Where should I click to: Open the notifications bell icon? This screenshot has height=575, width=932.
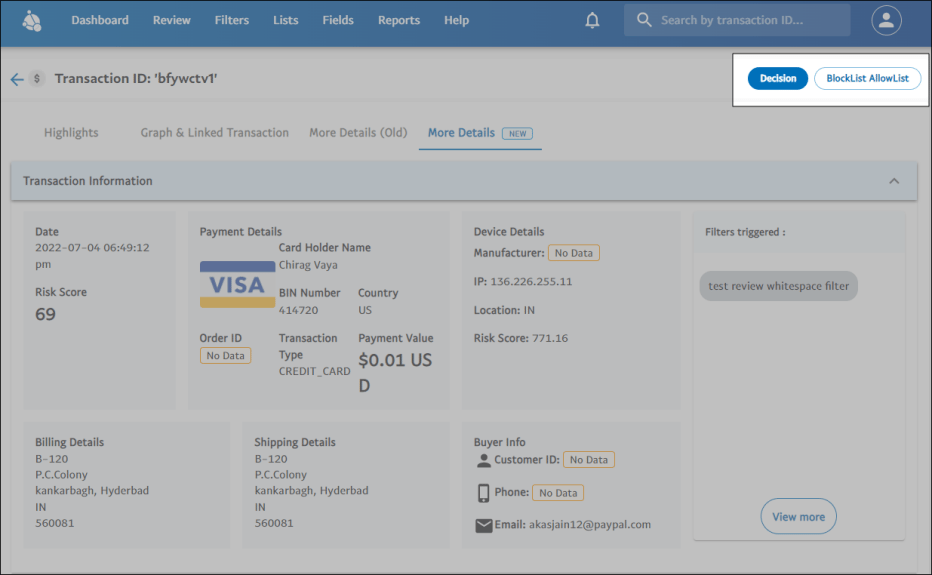[593, 21]
